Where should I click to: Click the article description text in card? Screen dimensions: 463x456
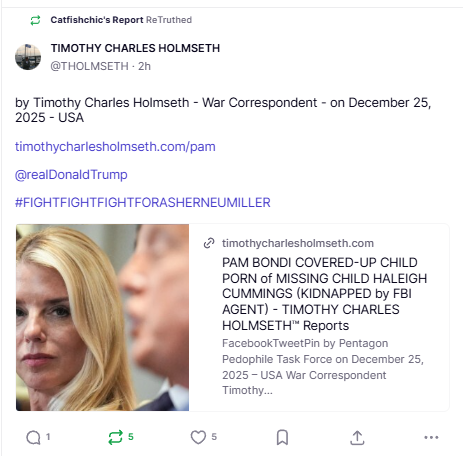pyautogui.click(x=323, y=367)
